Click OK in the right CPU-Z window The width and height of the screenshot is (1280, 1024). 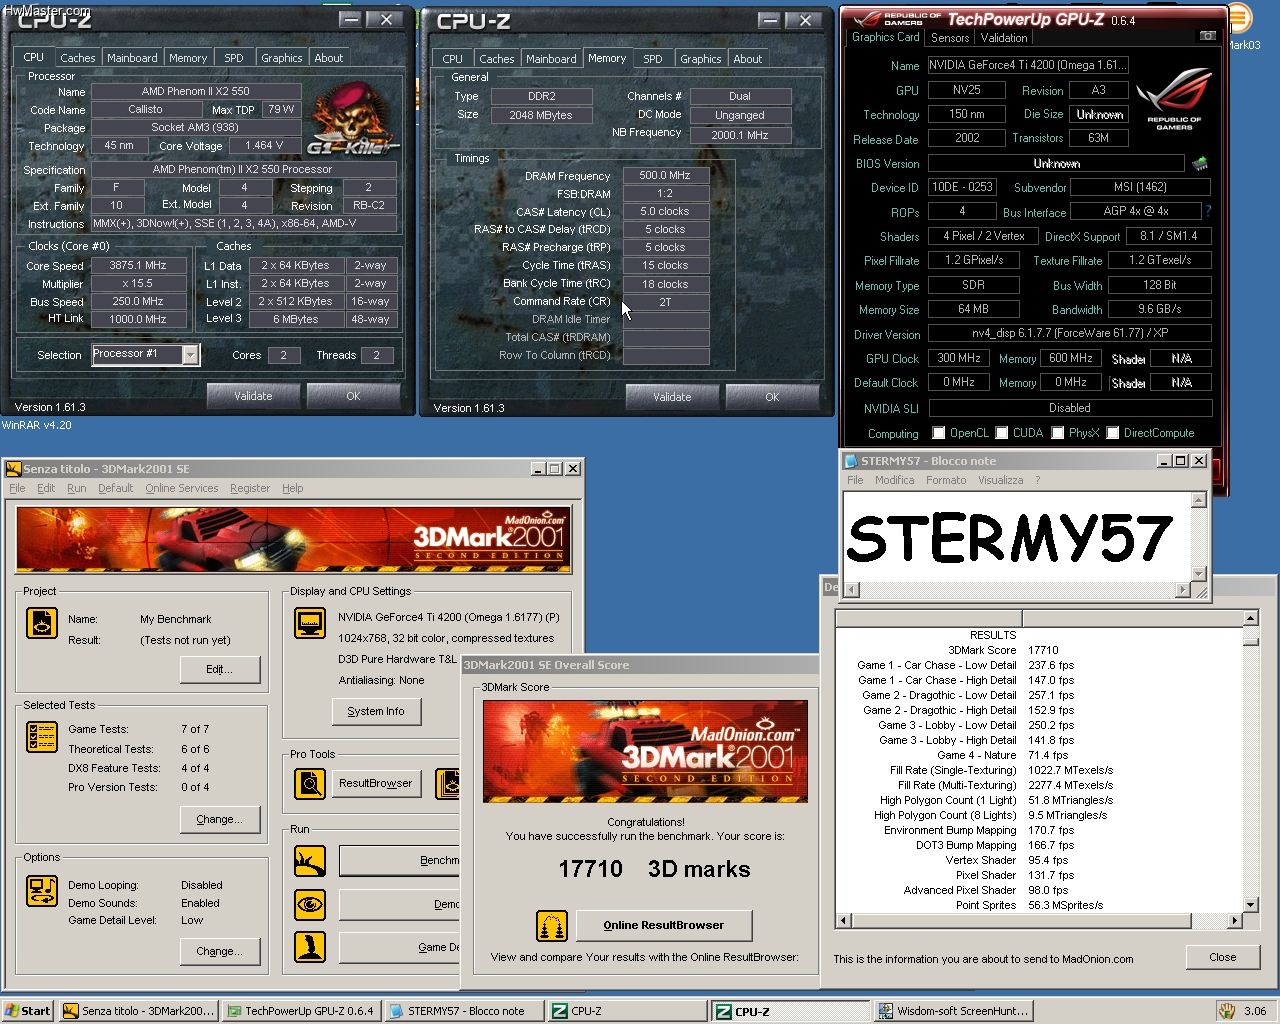[772, 397]
